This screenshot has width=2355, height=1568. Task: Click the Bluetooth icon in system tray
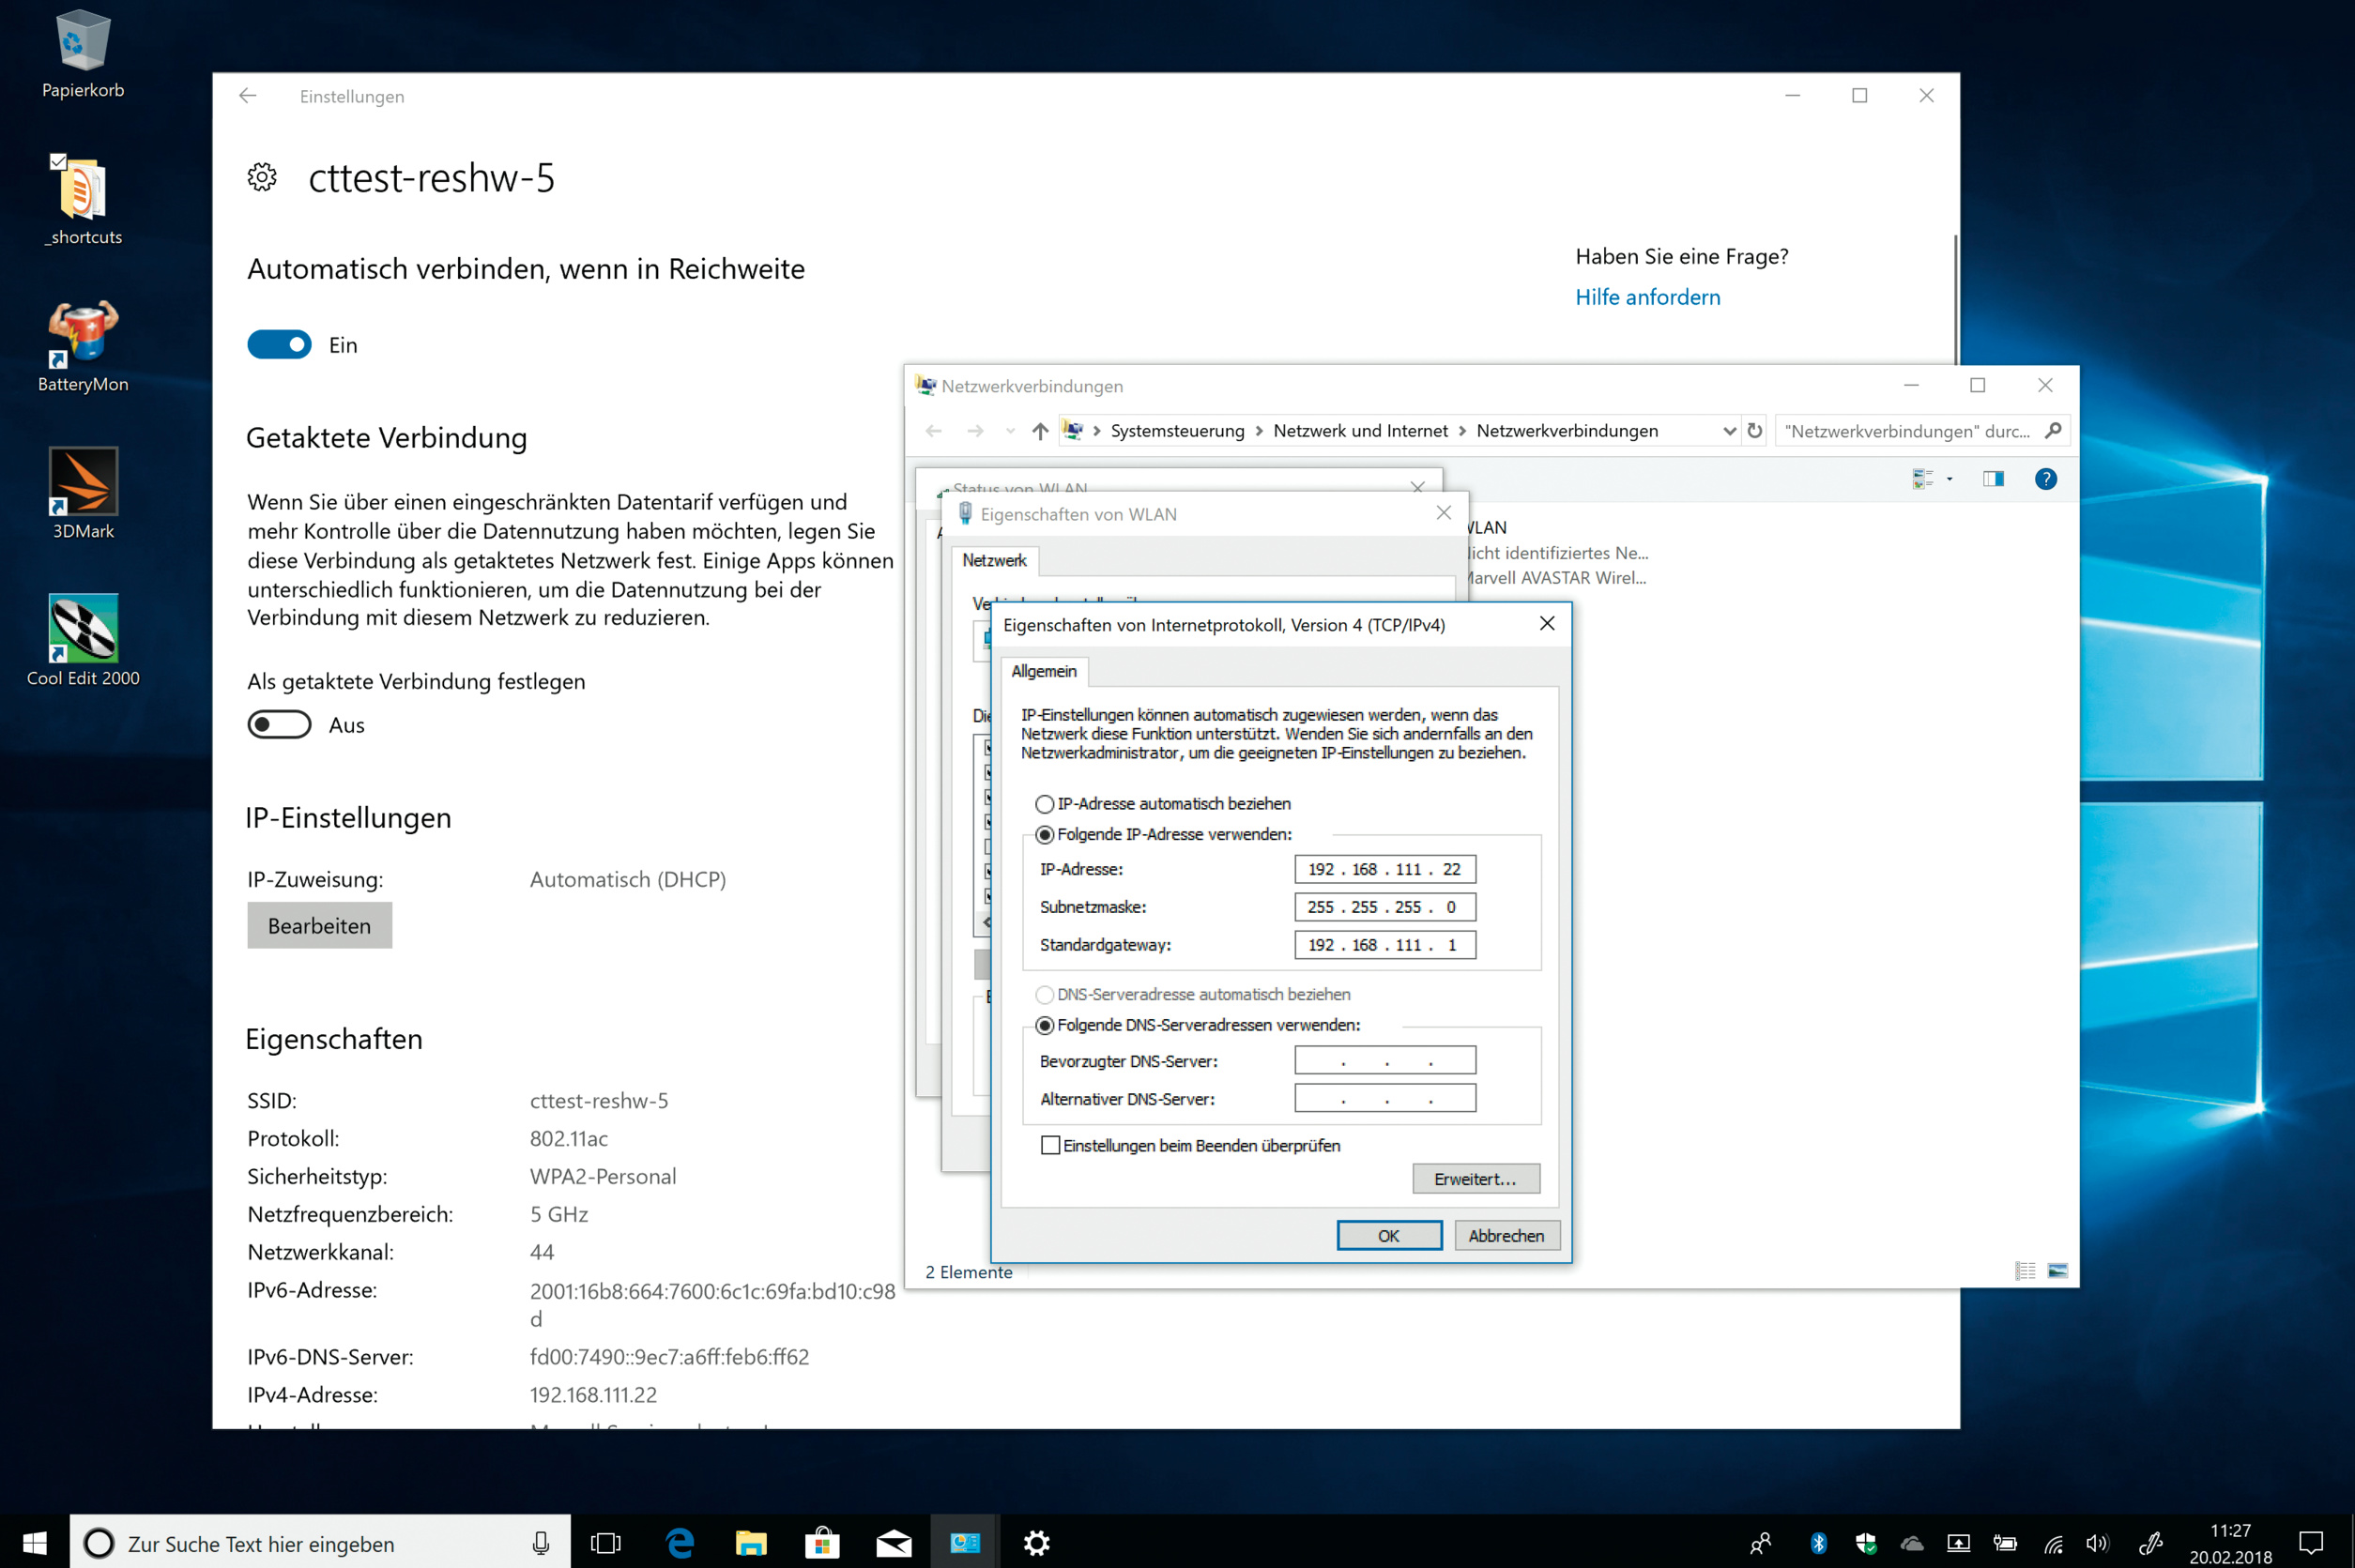point(1818,1543)
